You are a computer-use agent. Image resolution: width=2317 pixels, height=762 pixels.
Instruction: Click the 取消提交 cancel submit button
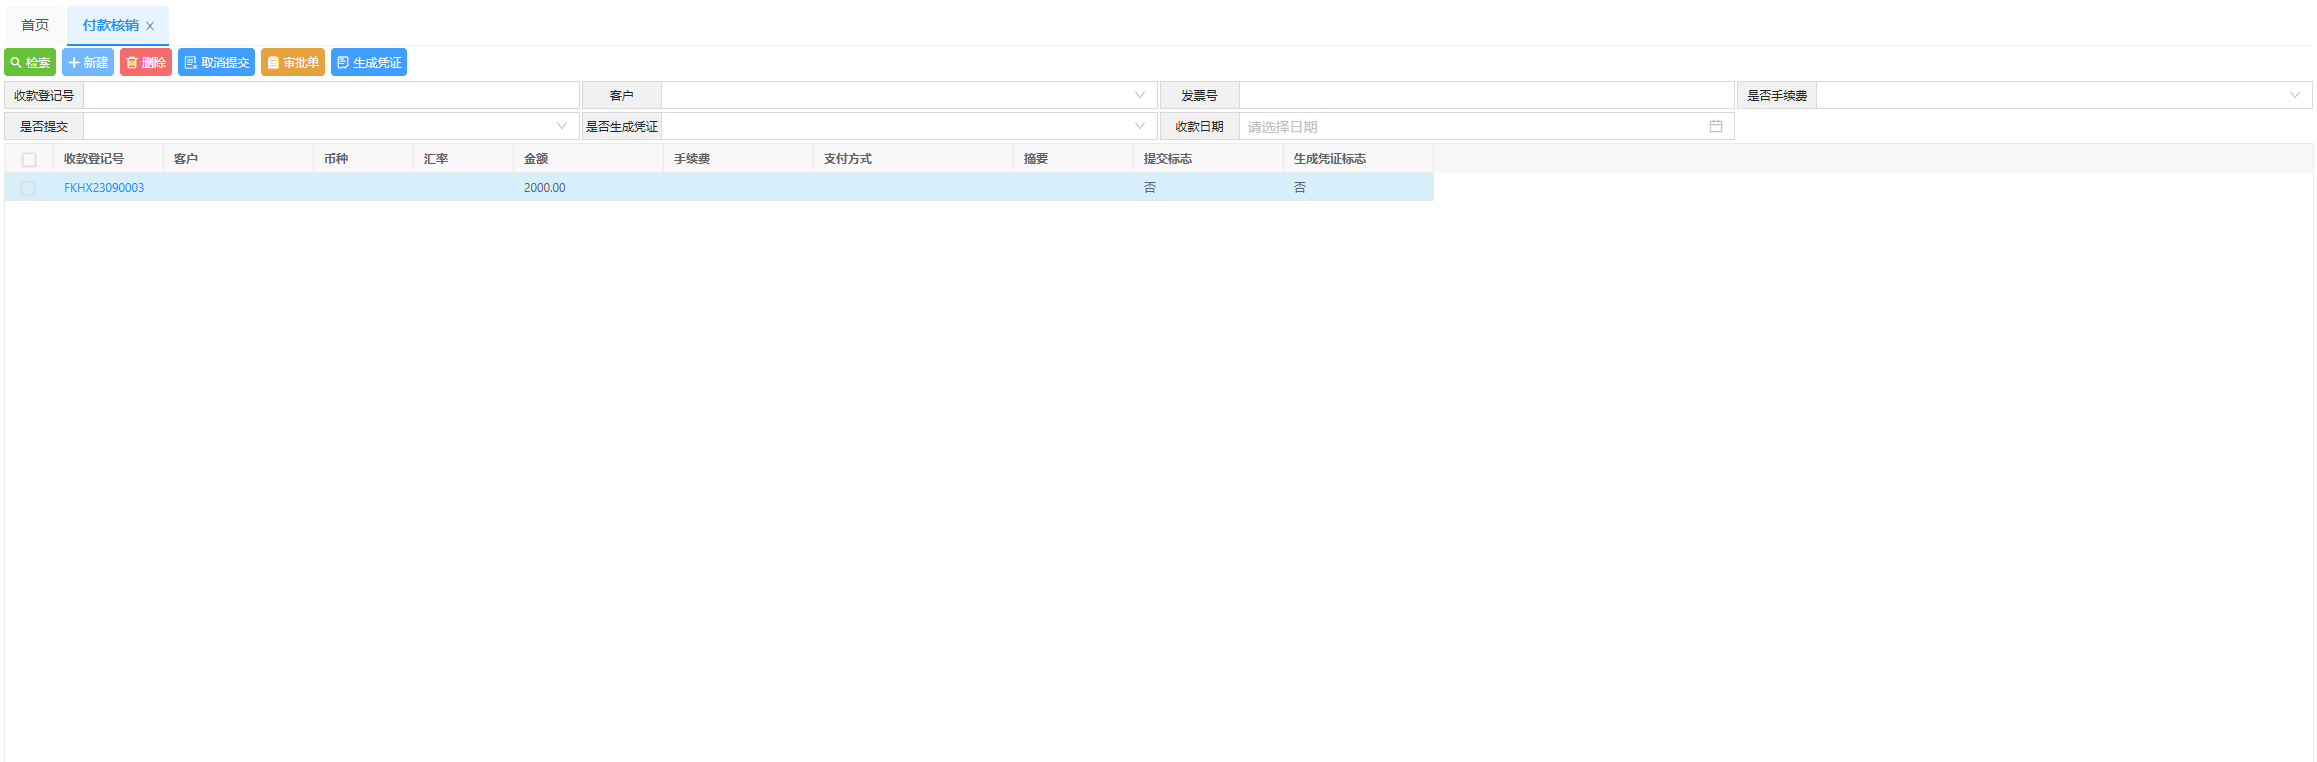coord(216,62)
